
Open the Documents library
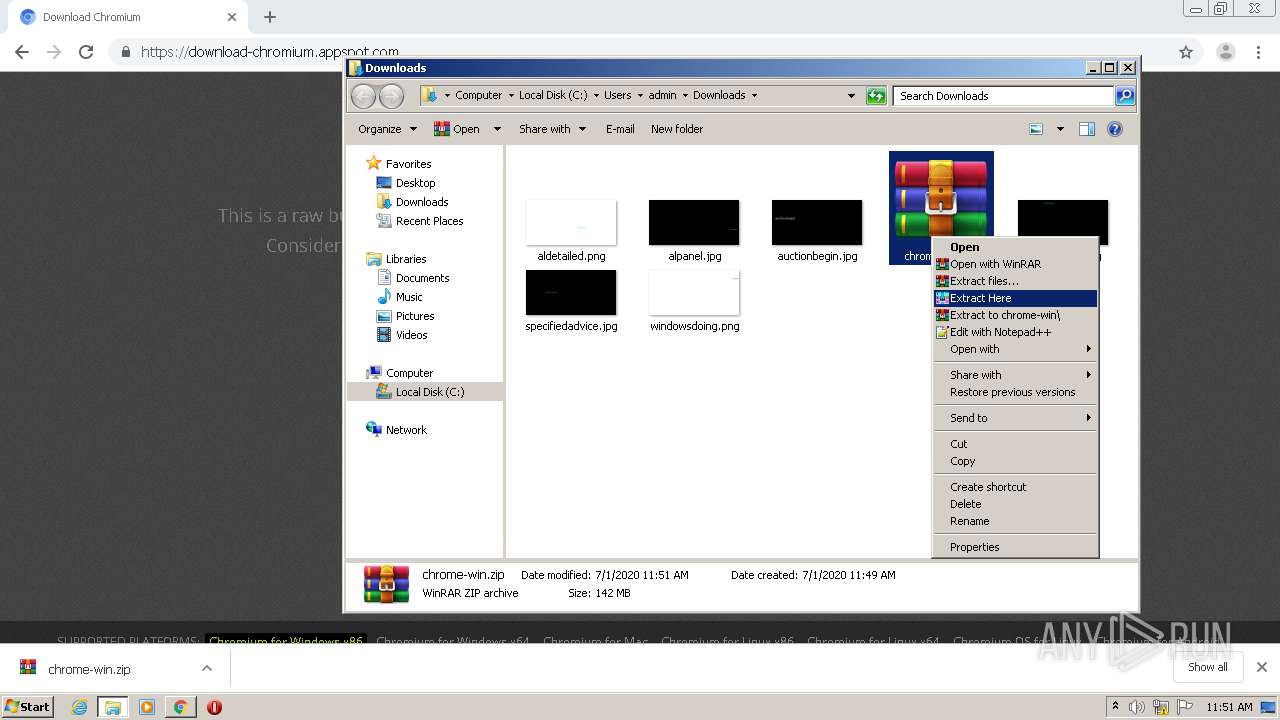click(422, 278)
